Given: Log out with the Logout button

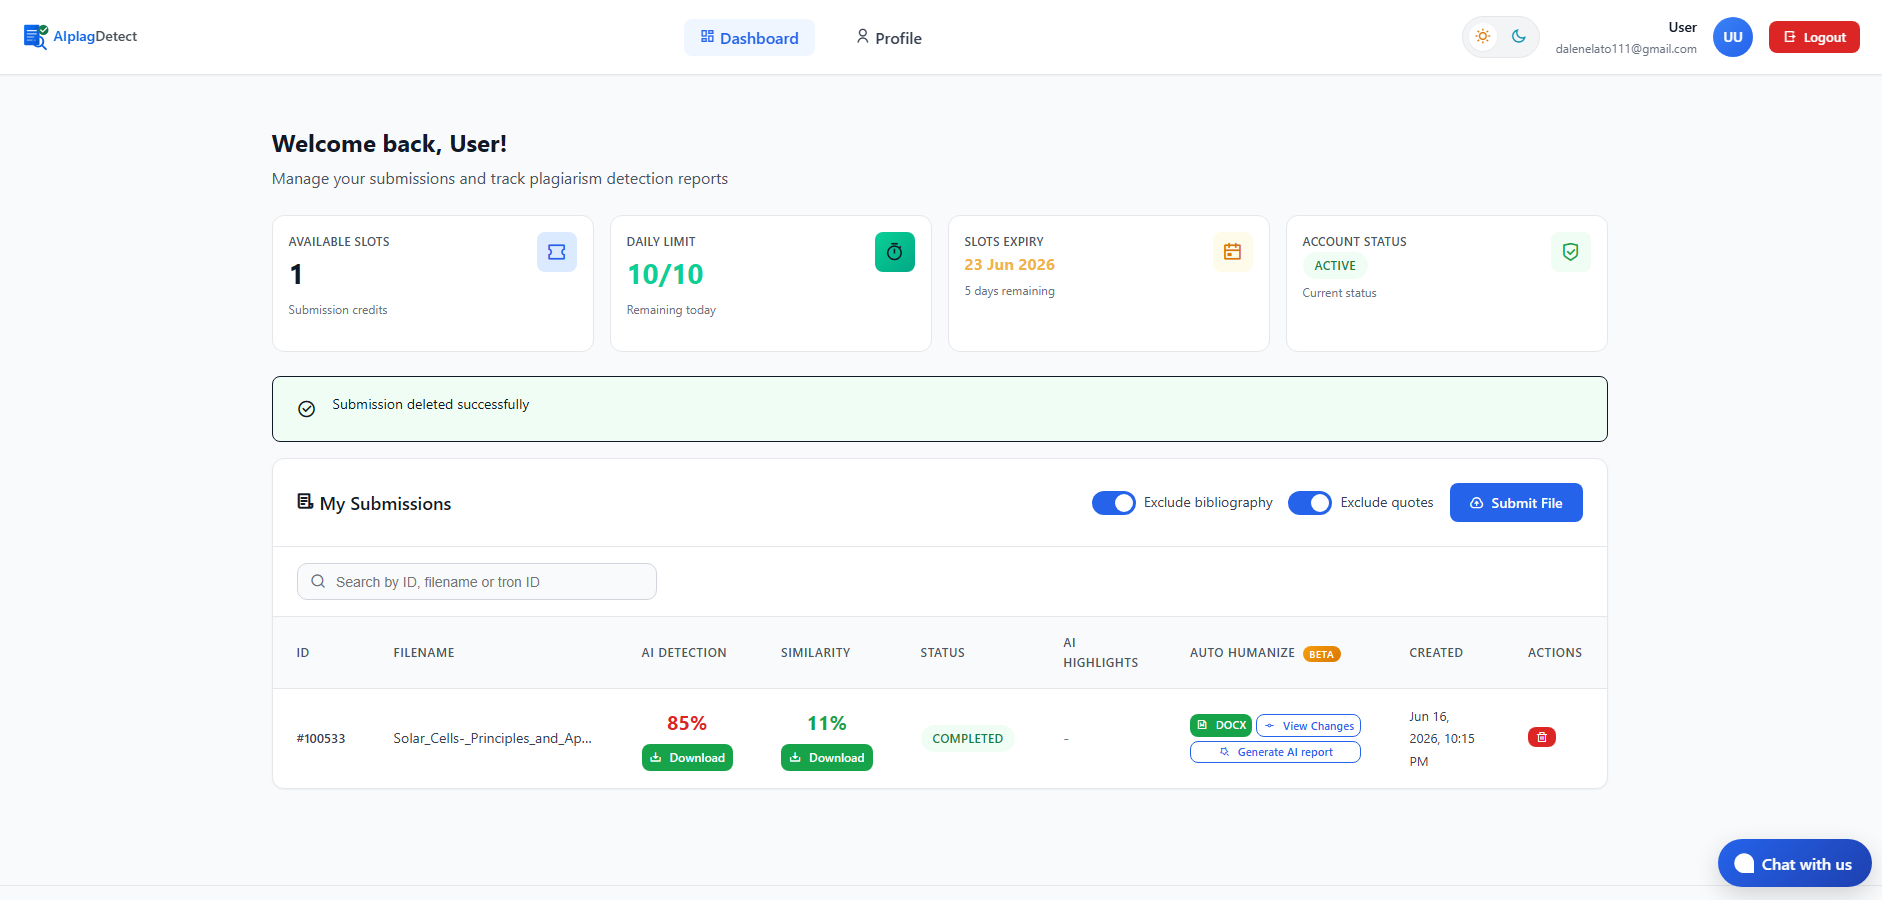Looking at the screenshot, I should (x=1814, y=37).
